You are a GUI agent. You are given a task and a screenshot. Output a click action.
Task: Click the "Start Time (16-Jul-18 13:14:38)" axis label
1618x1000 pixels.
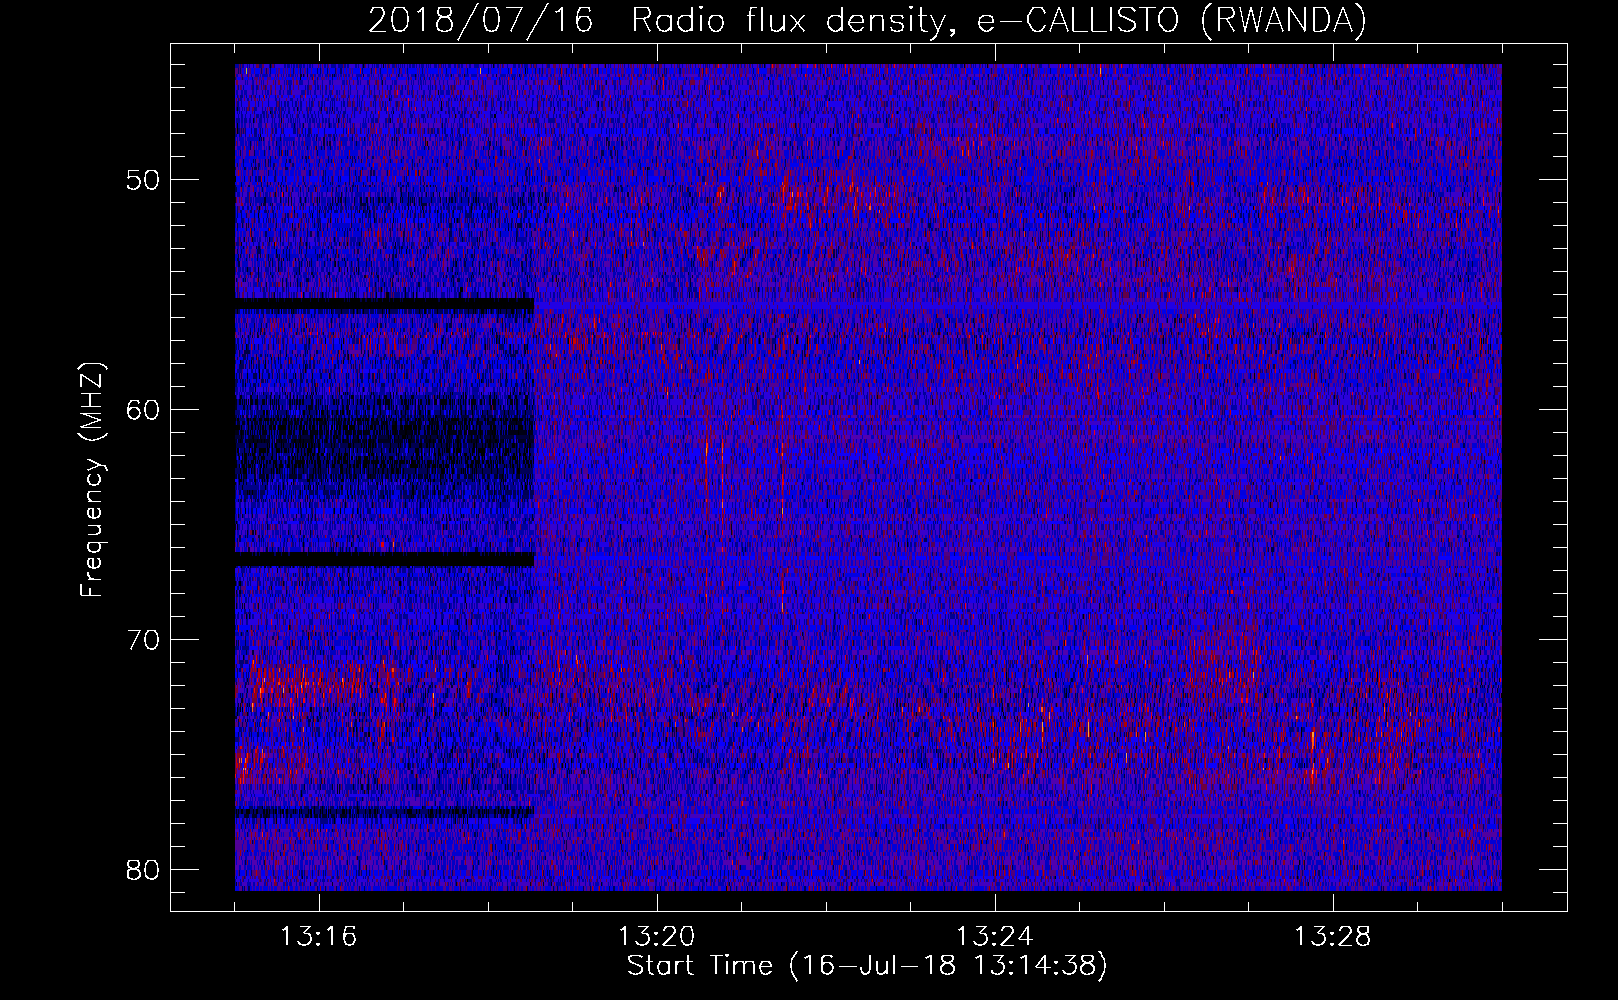[867, 966]
